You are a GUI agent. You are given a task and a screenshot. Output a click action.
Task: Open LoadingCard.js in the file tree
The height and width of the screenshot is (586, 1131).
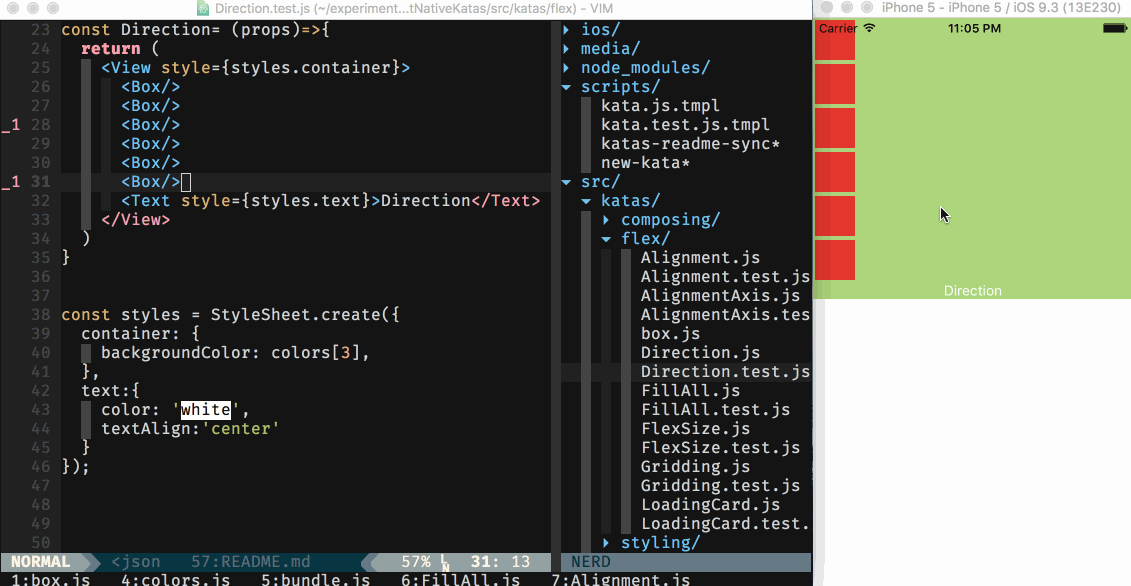point(710,504)
